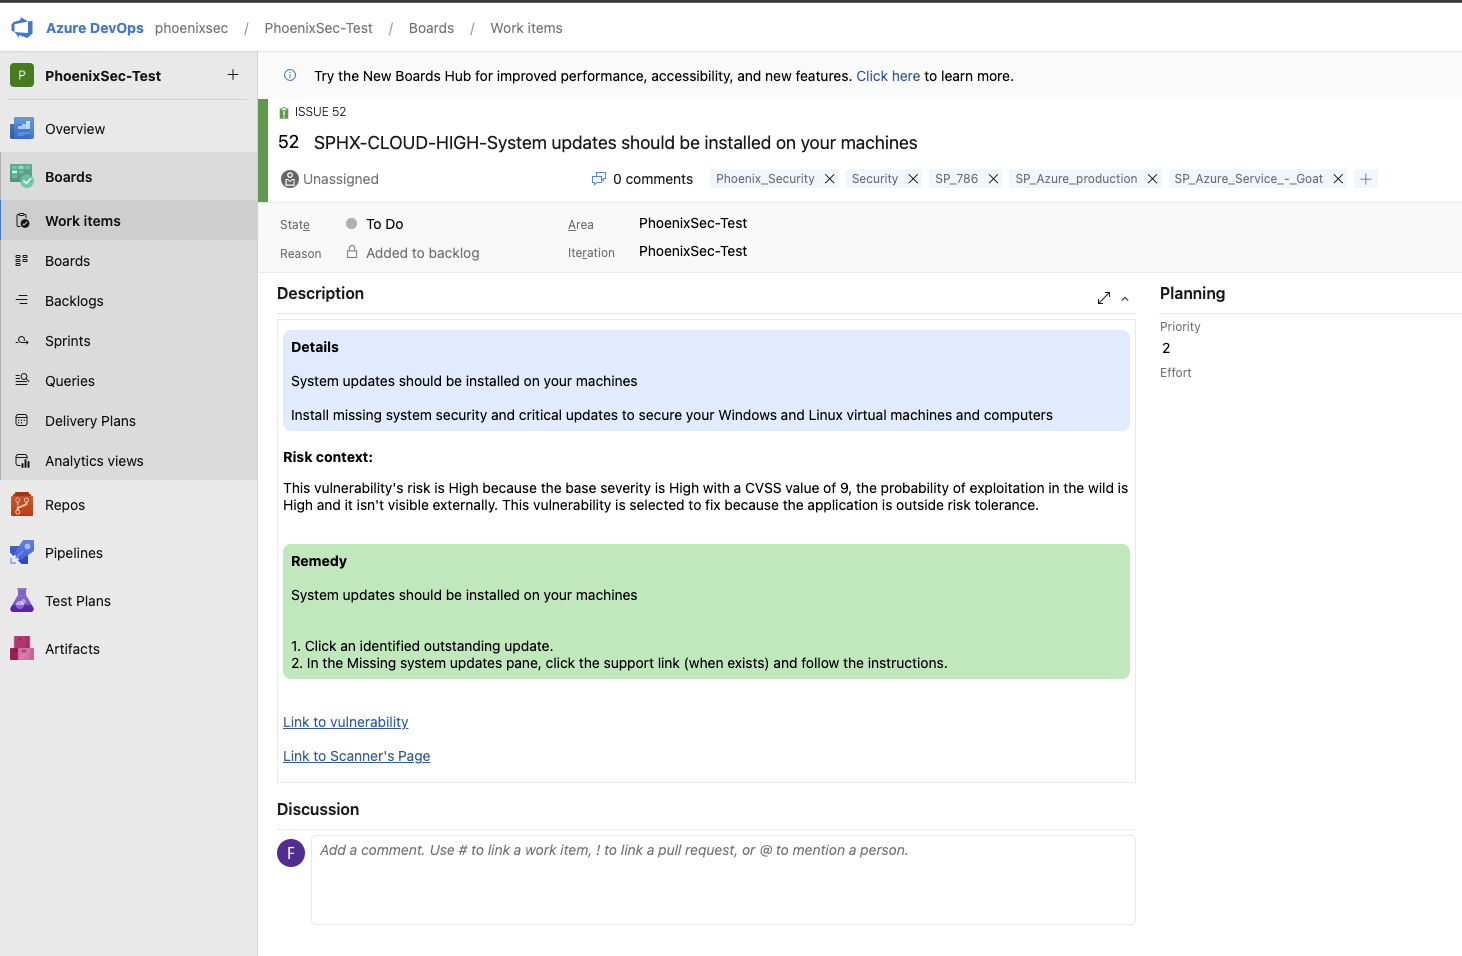Click the plus icon next to PhoenixSec-Test
The height and width of the screenshot is (956, 1462).
point(233,75)
